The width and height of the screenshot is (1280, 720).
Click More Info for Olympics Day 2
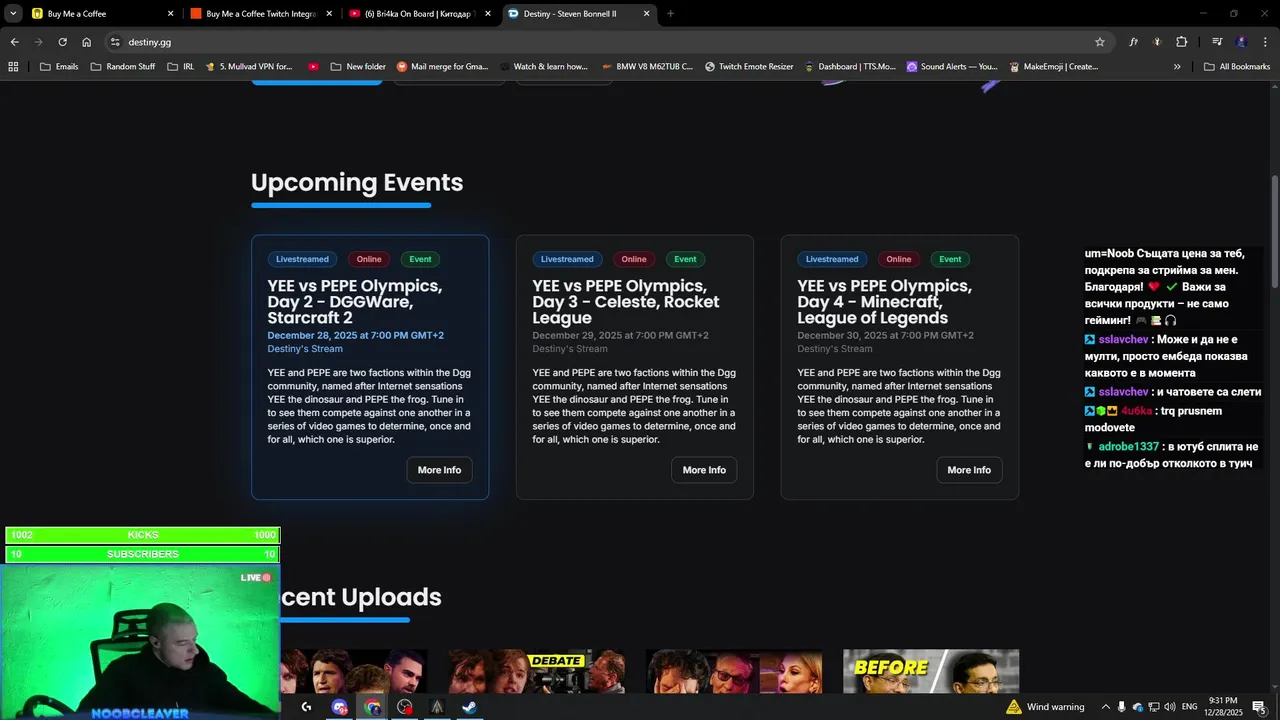point(439,470)
